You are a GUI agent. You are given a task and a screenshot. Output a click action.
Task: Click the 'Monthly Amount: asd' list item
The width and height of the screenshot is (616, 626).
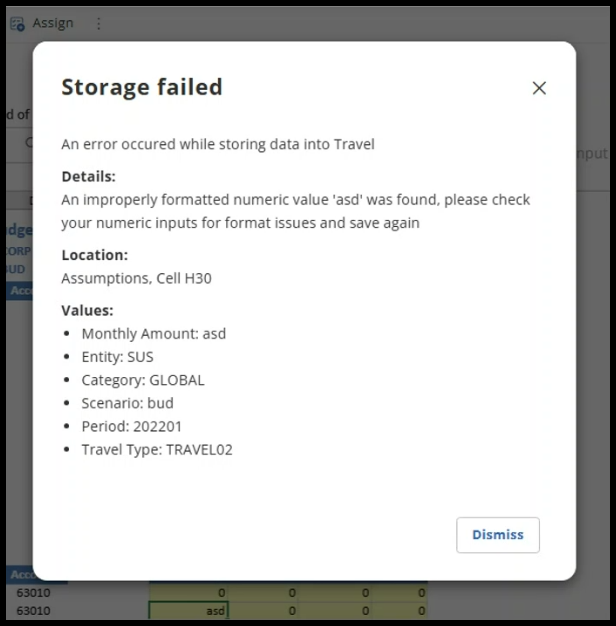(154, 334)
